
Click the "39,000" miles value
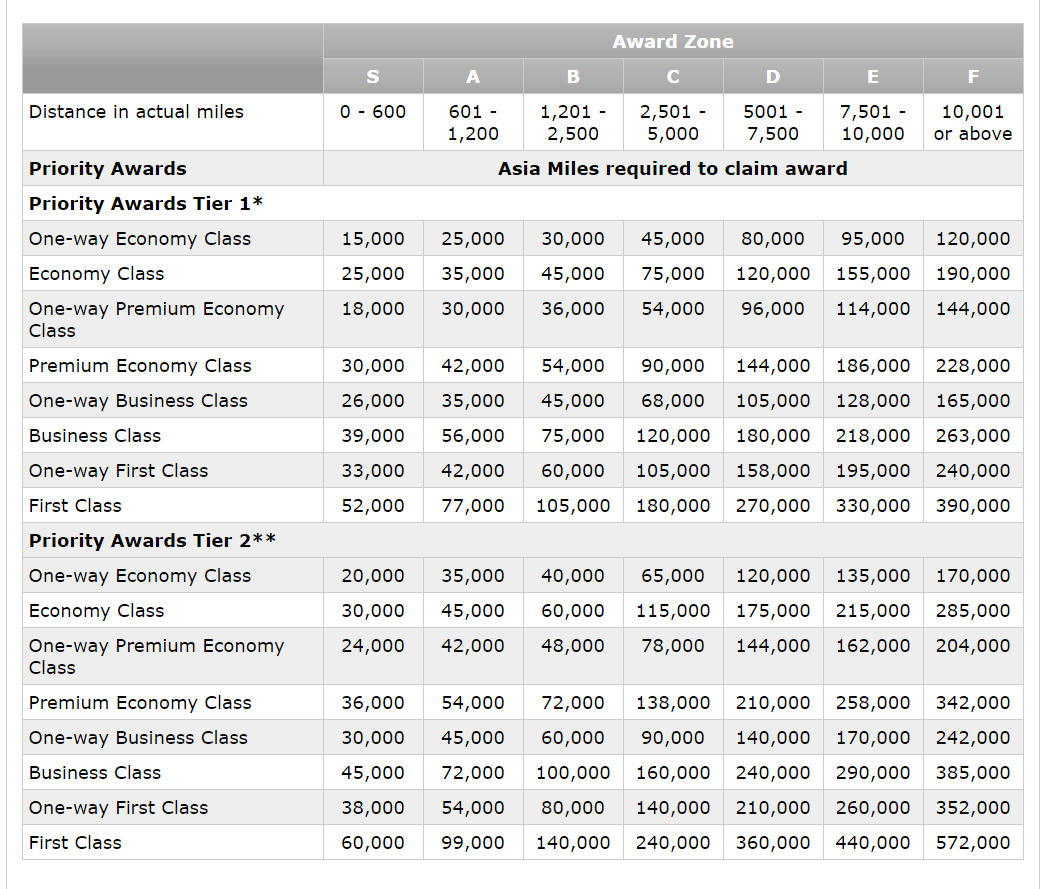pos(373,436)
